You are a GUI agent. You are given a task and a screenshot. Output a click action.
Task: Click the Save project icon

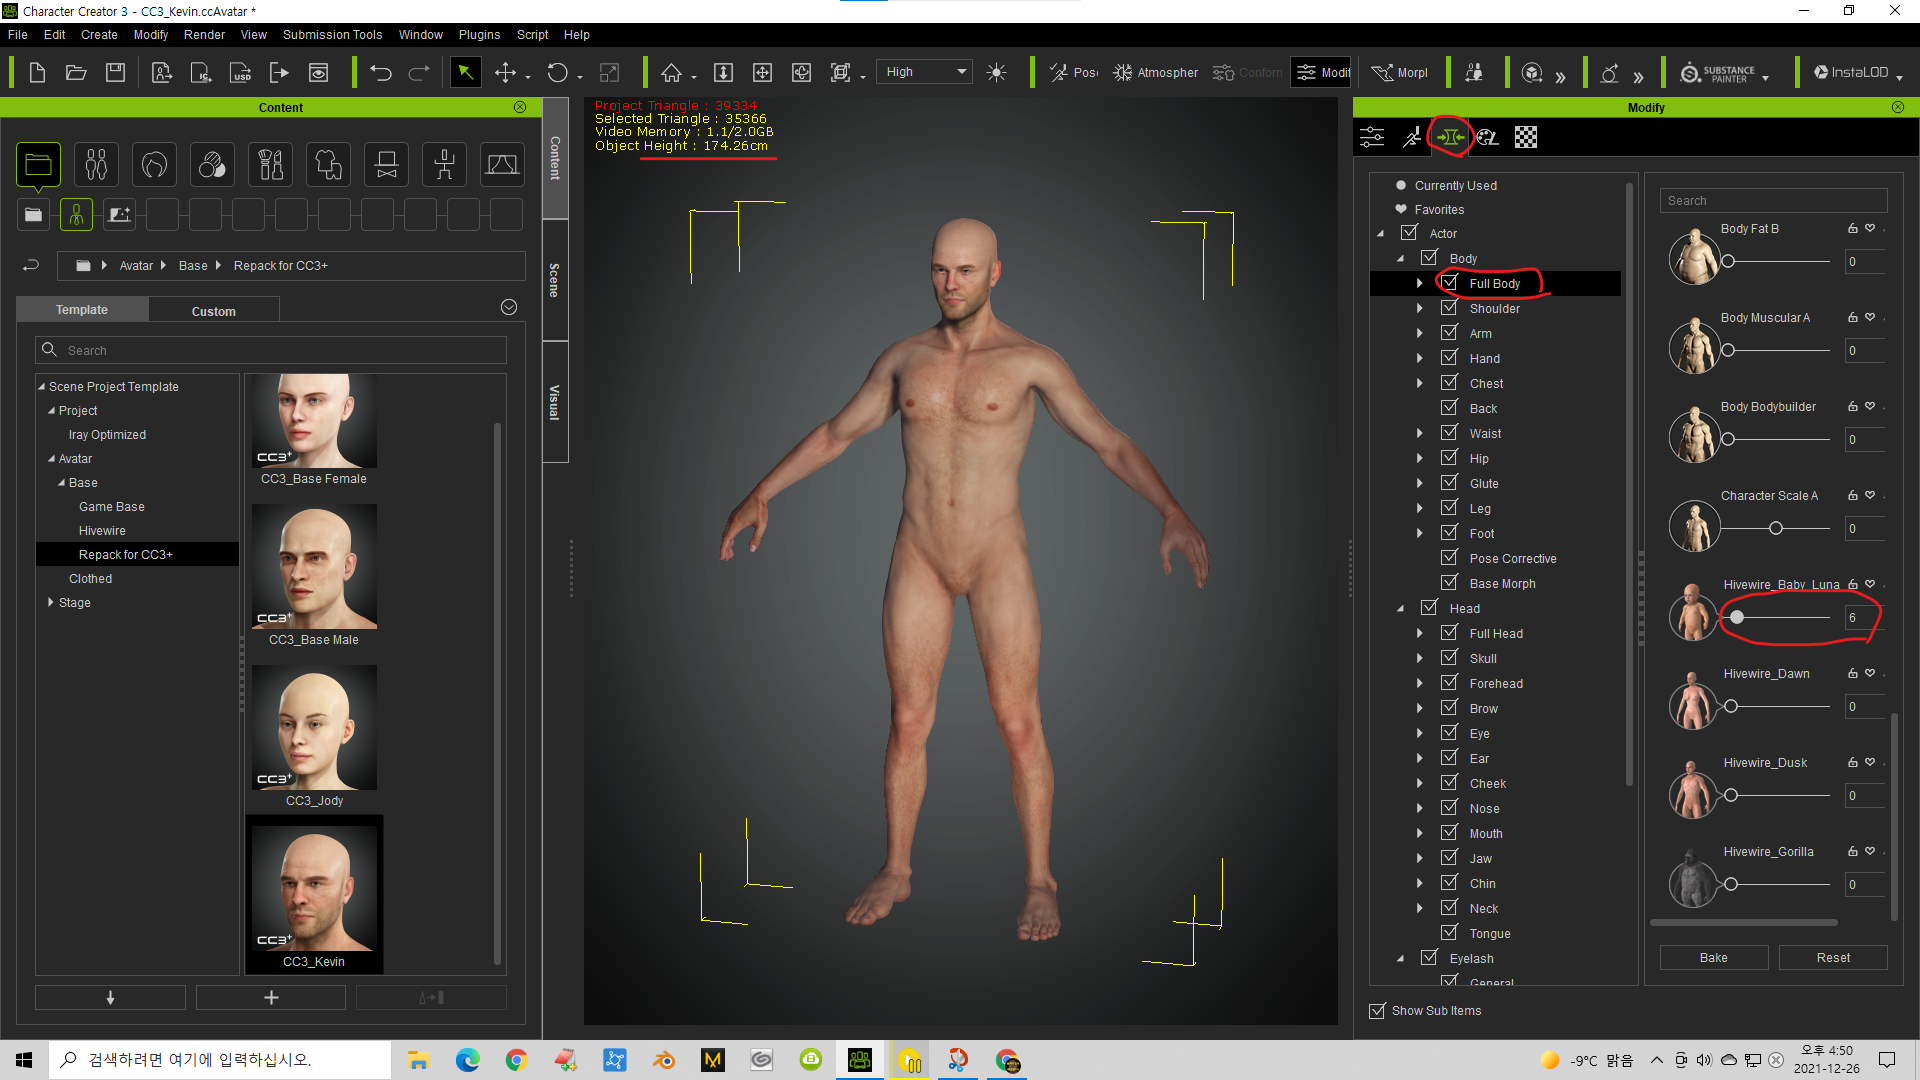point(116,72)
